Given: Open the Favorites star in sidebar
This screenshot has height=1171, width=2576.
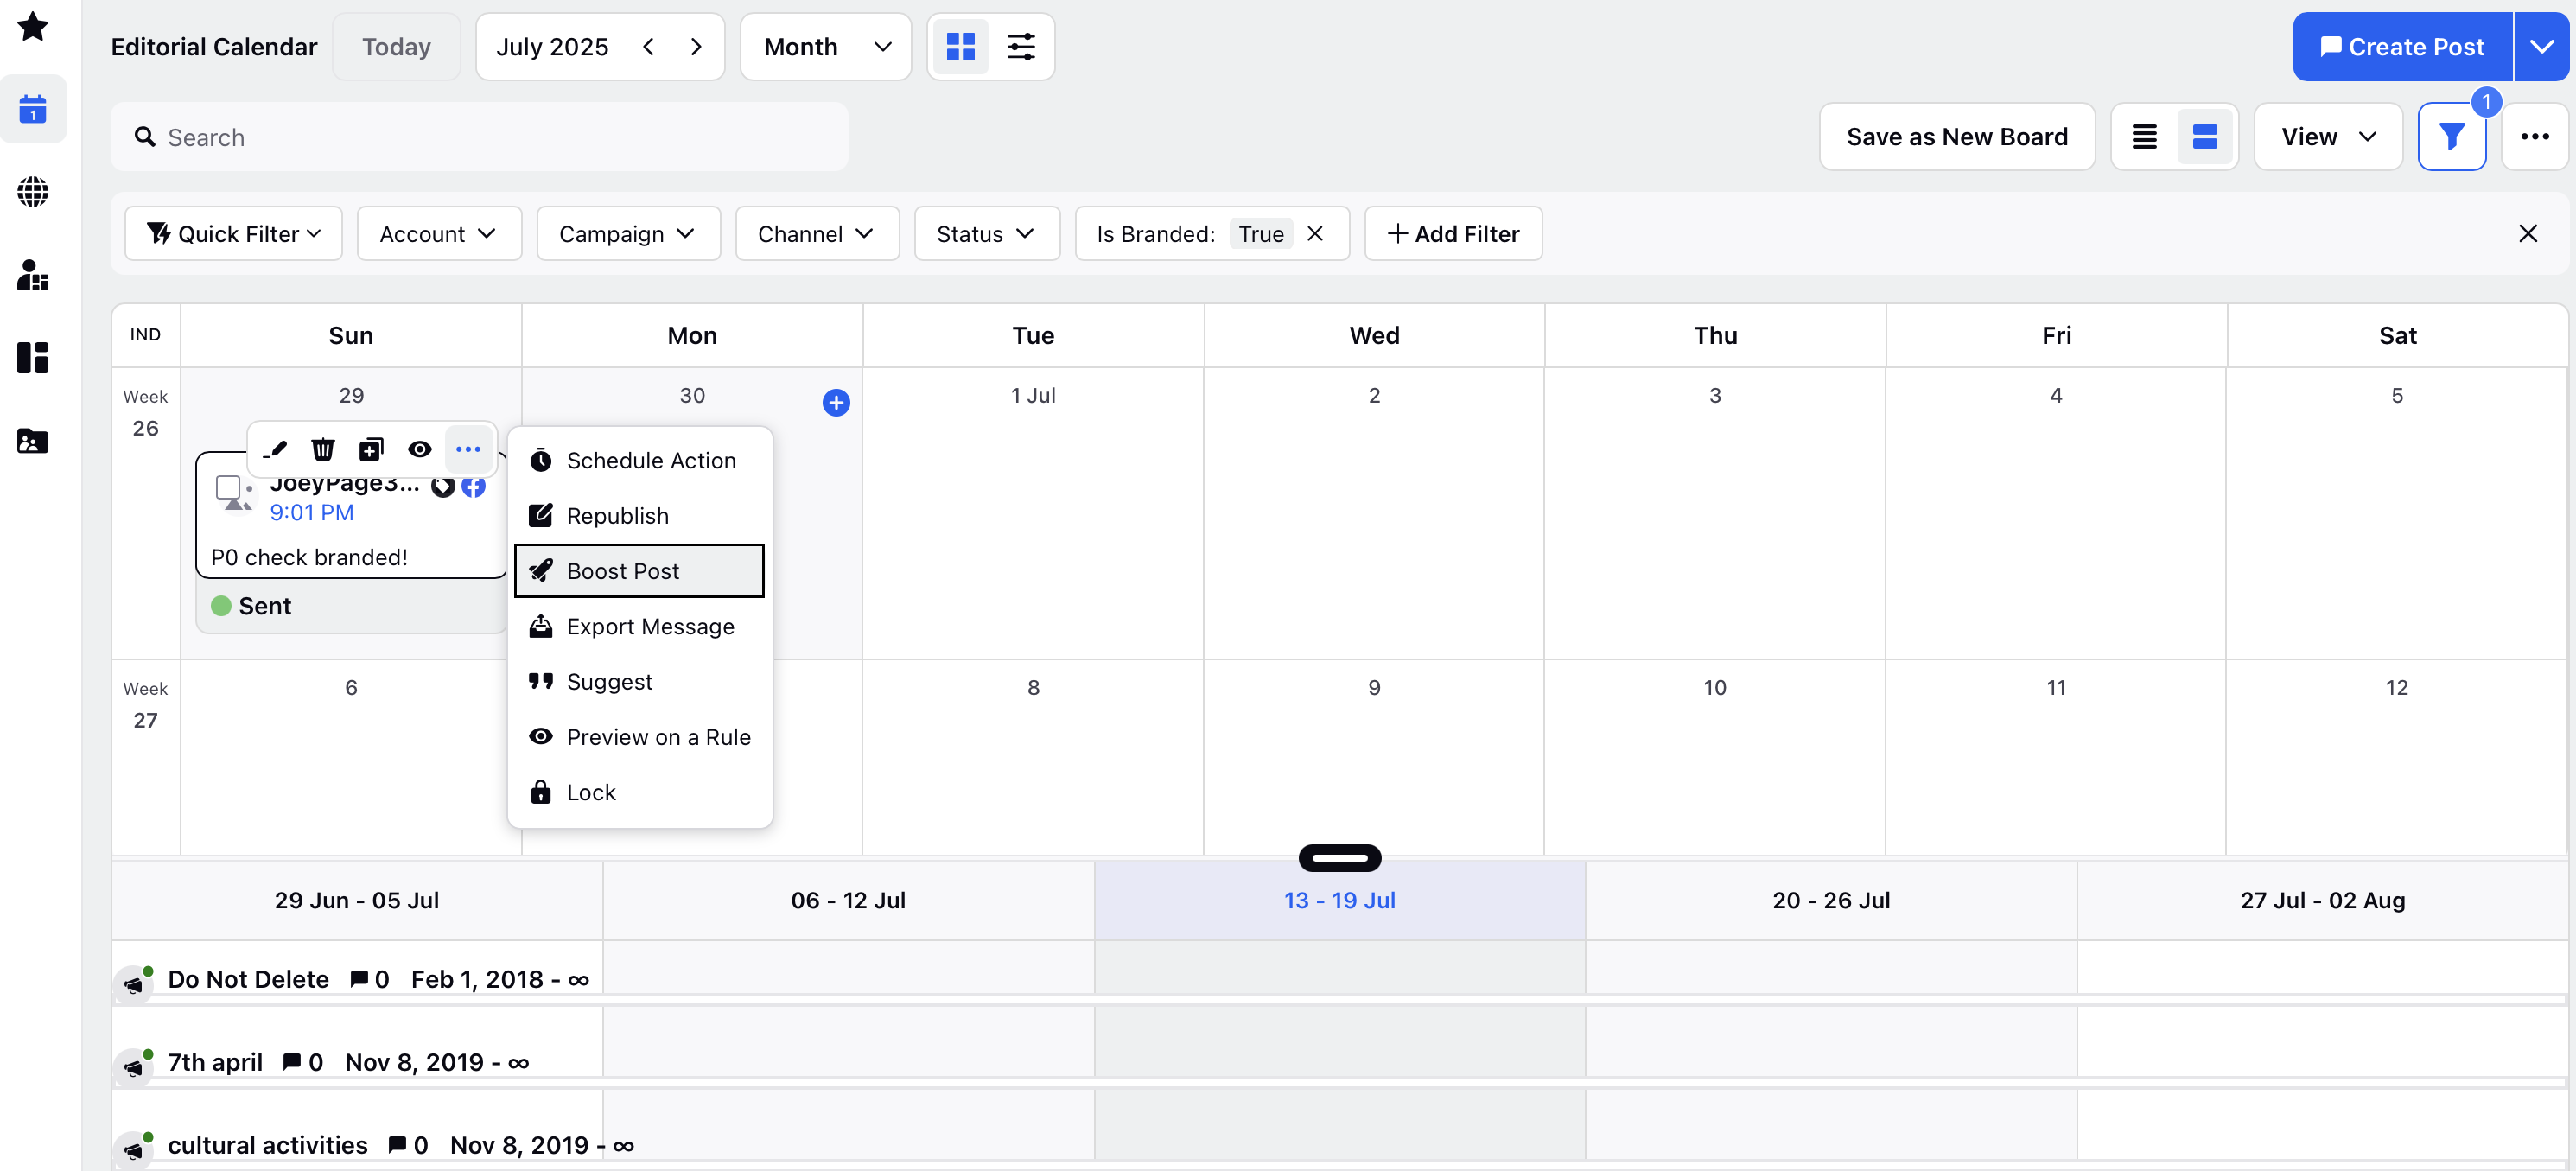Looking at the screenshot, I should click(33, 26).
